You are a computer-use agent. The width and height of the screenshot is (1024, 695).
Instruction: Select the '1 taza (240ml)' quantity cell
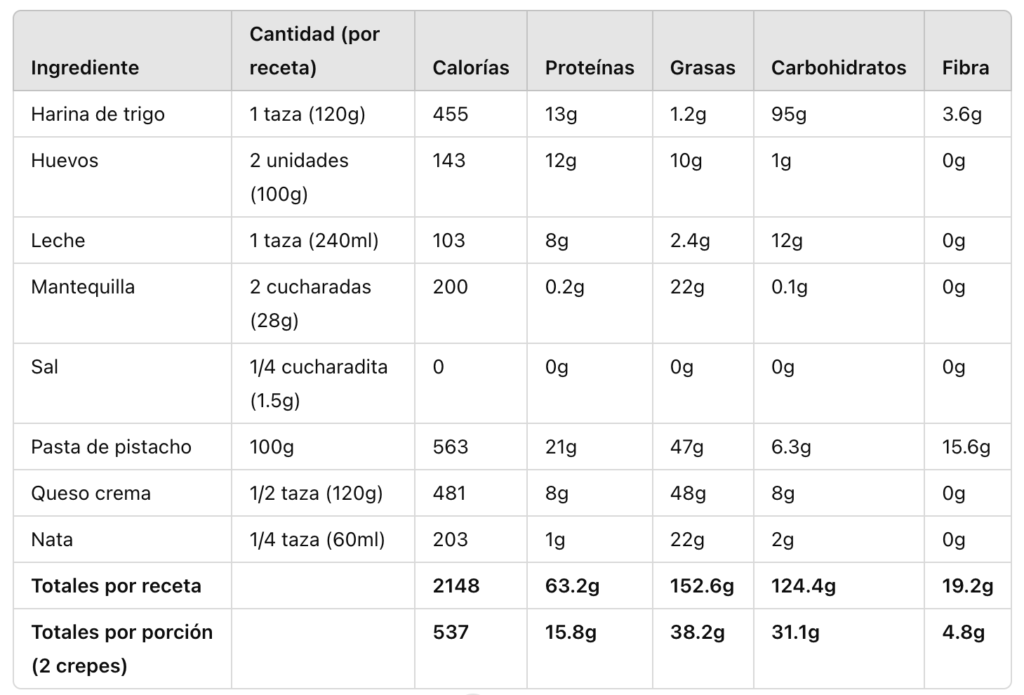pos(314,241)
